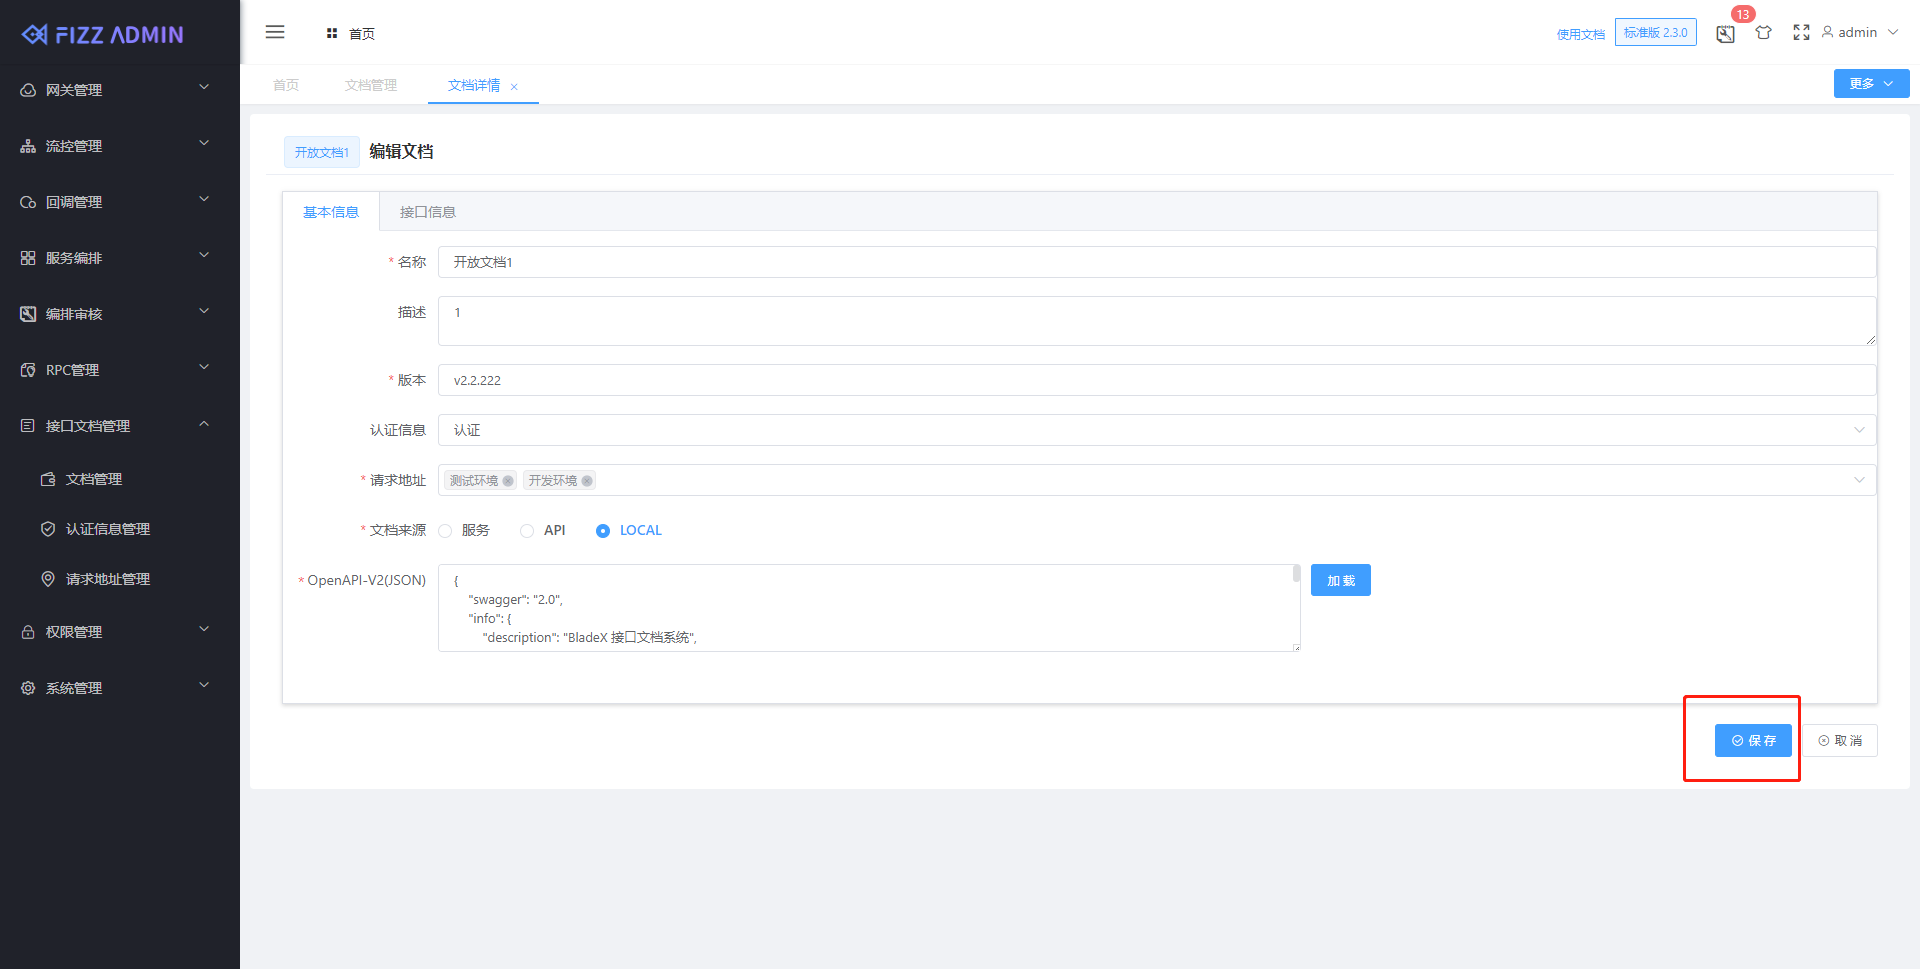Close the 文档详情 tab

coord(514,87)
